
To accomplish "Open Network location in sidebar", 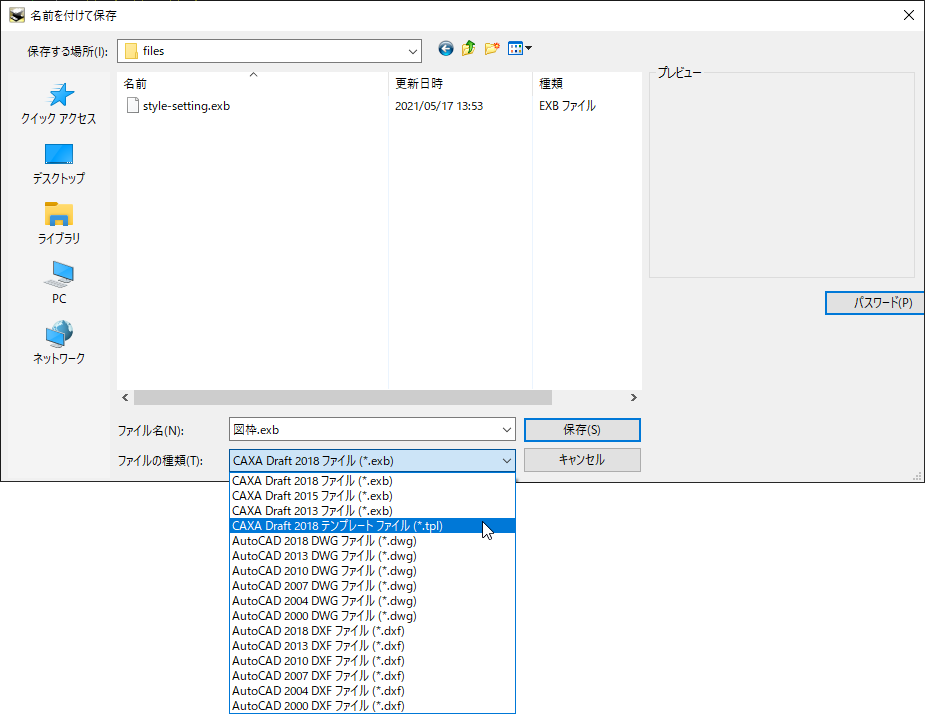I will point(59,344).
